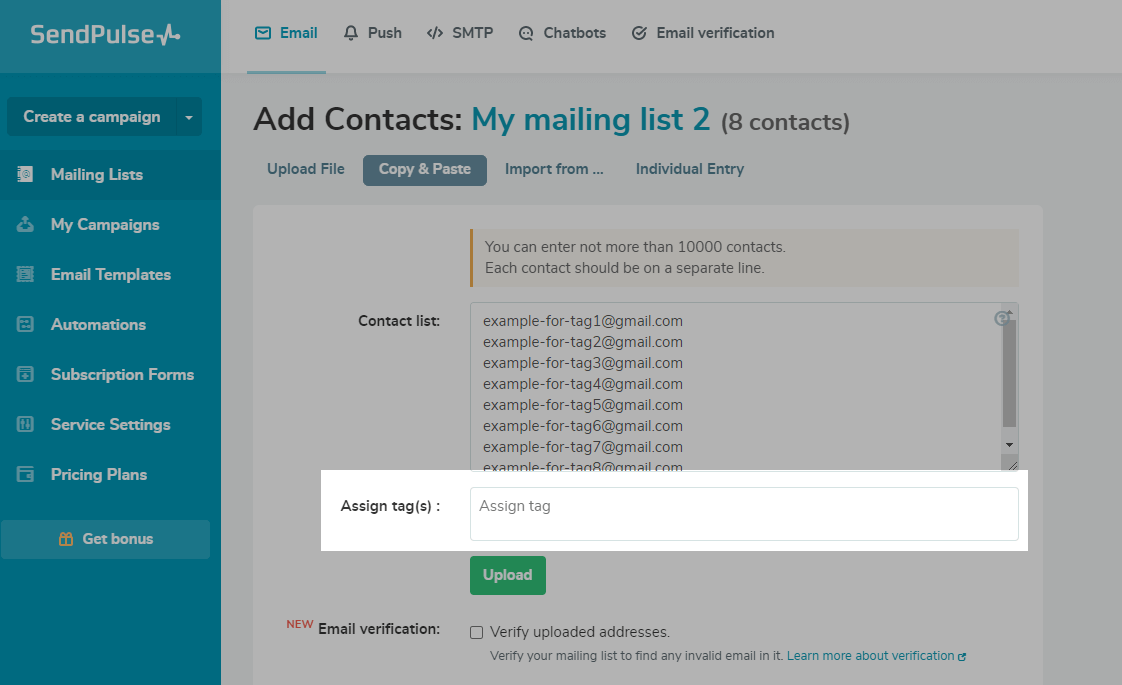
Task: Click the My Campaigns sidebar icon
Action: coord(26,224)
